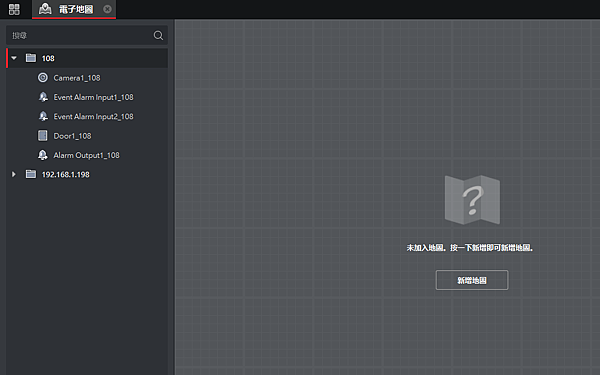
Task: Open the main menu grid icon
Action: click(x=14, y=9)
